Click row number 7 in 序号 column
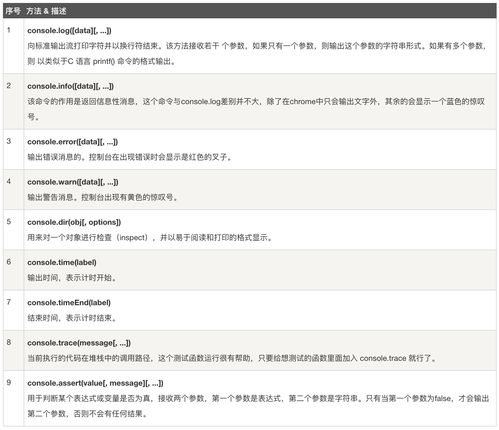 pyautogui.click(x=9, y=302)
